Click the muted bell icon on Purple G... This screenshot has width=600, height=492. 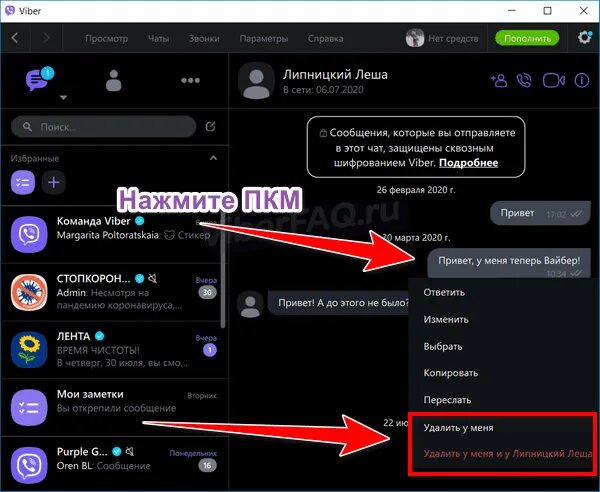point(130,451)
